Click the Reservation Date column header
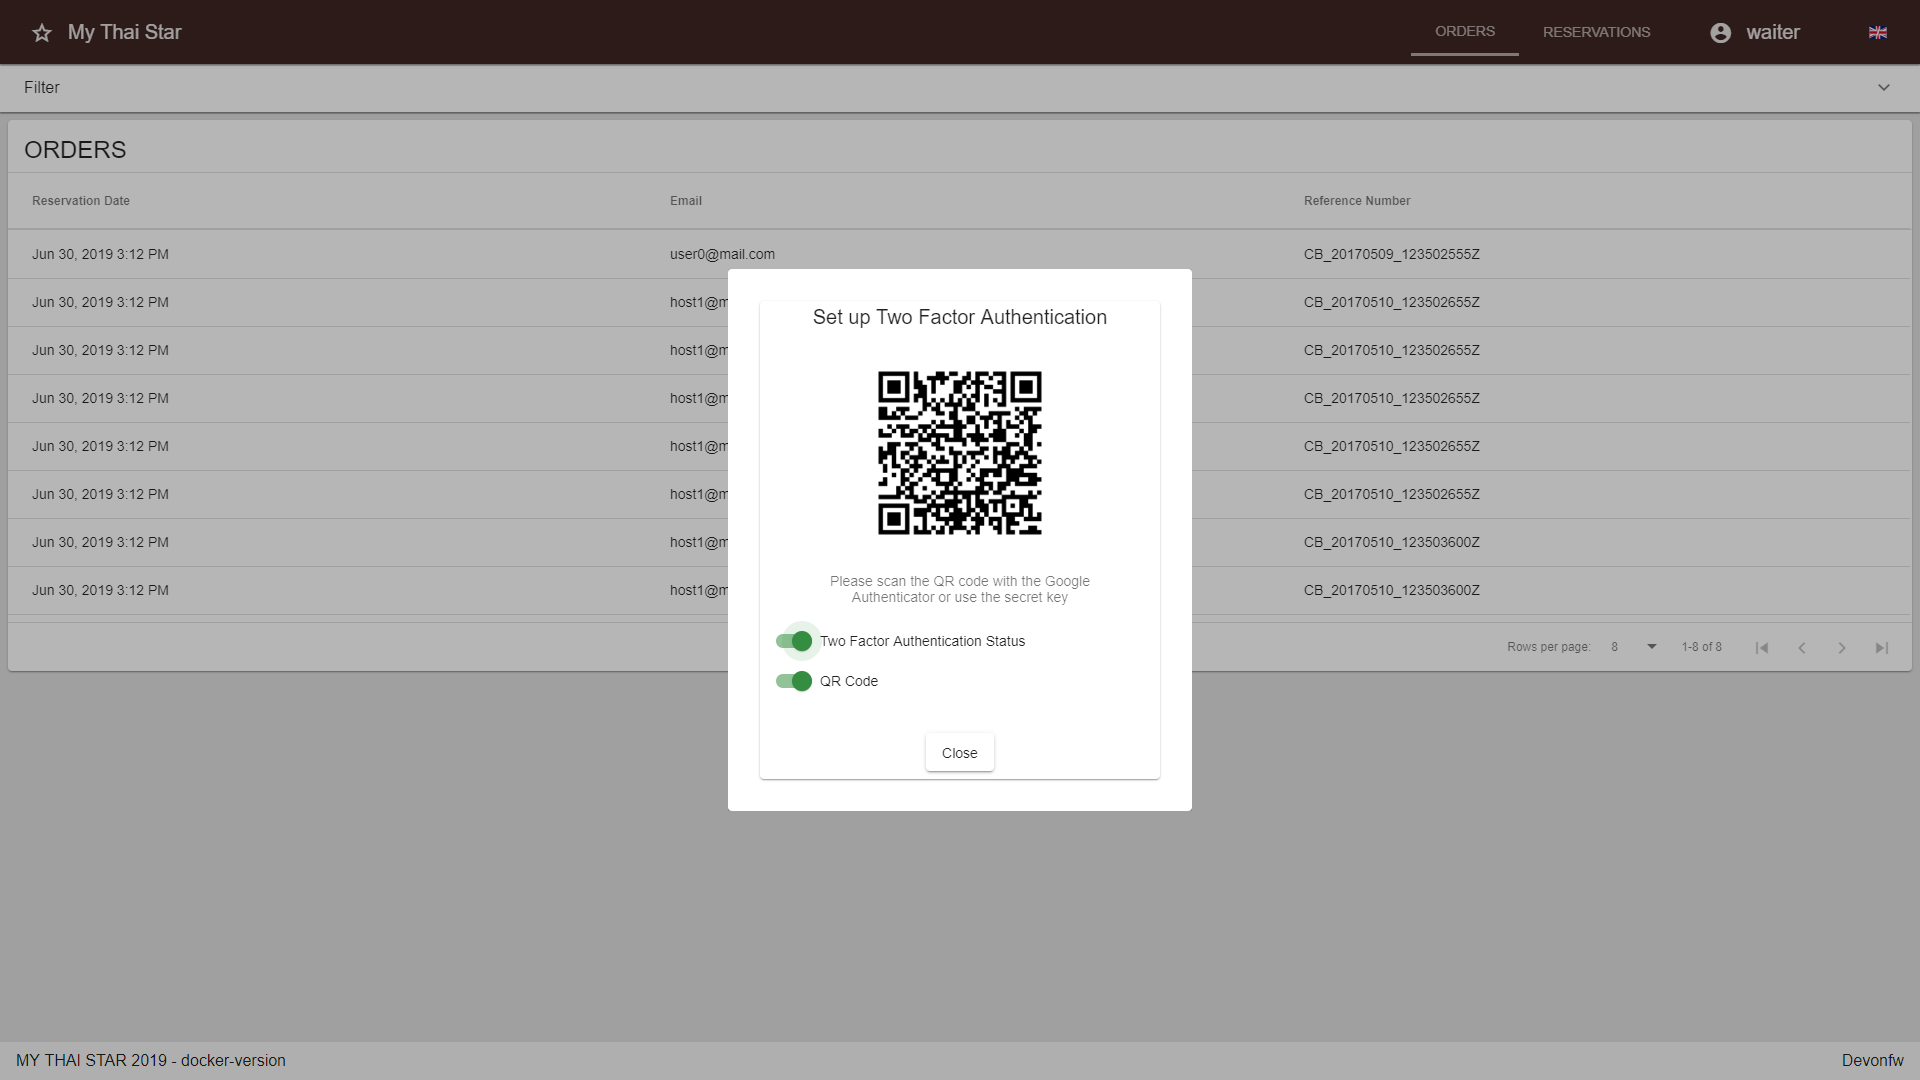This screenshot has height=1080, width=1920. pos(80,200)
